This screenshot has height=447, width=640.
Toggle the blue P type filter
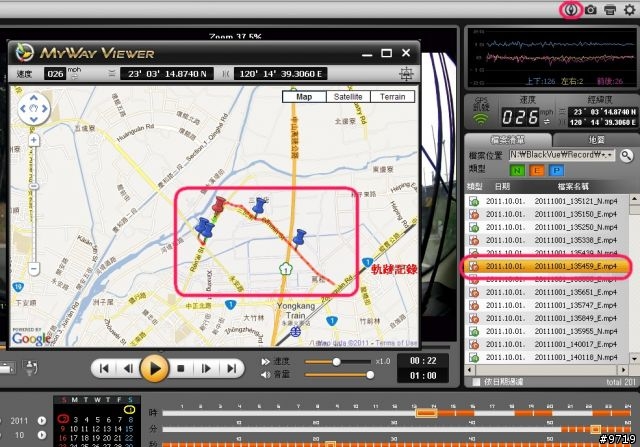tap(556, 170)
